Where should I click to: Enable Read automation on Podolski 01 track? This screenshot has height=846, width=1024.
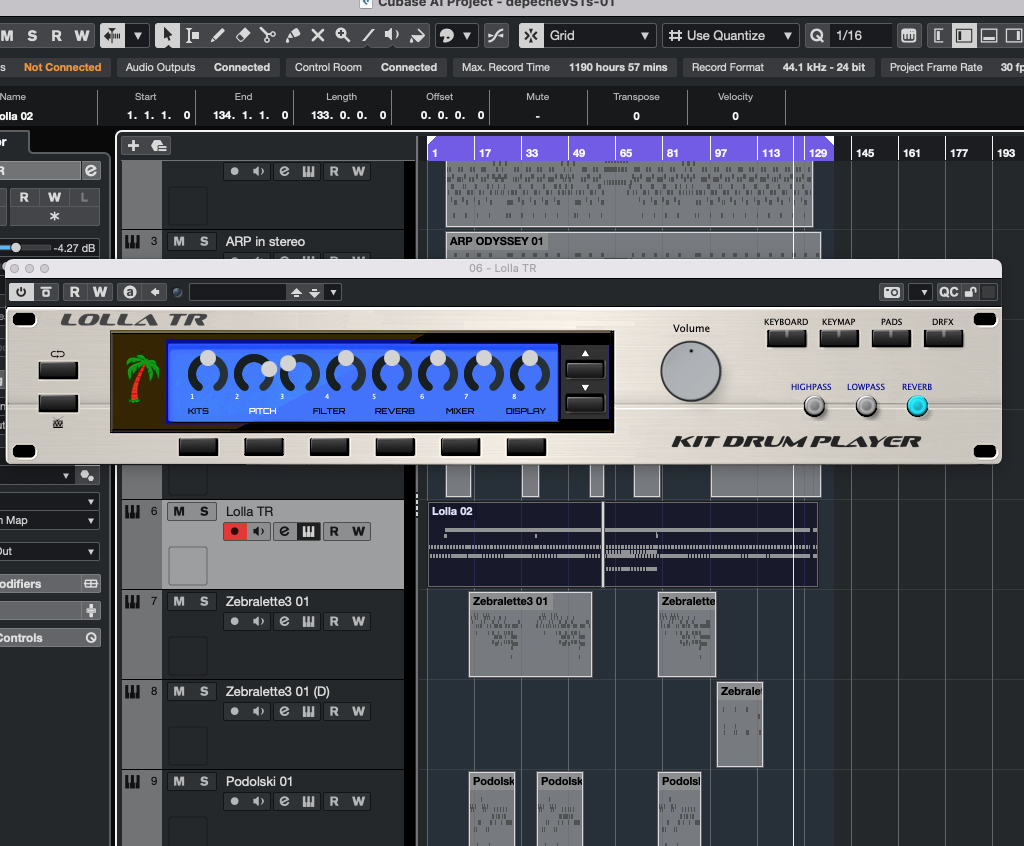pyautogui.click(x=334, y=801)
